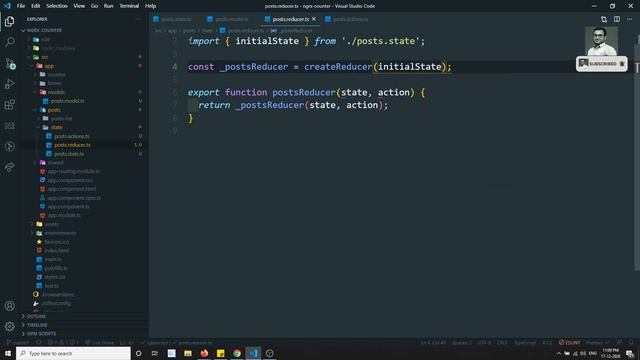
Task: Split the editor to the right
Action: 617,19
